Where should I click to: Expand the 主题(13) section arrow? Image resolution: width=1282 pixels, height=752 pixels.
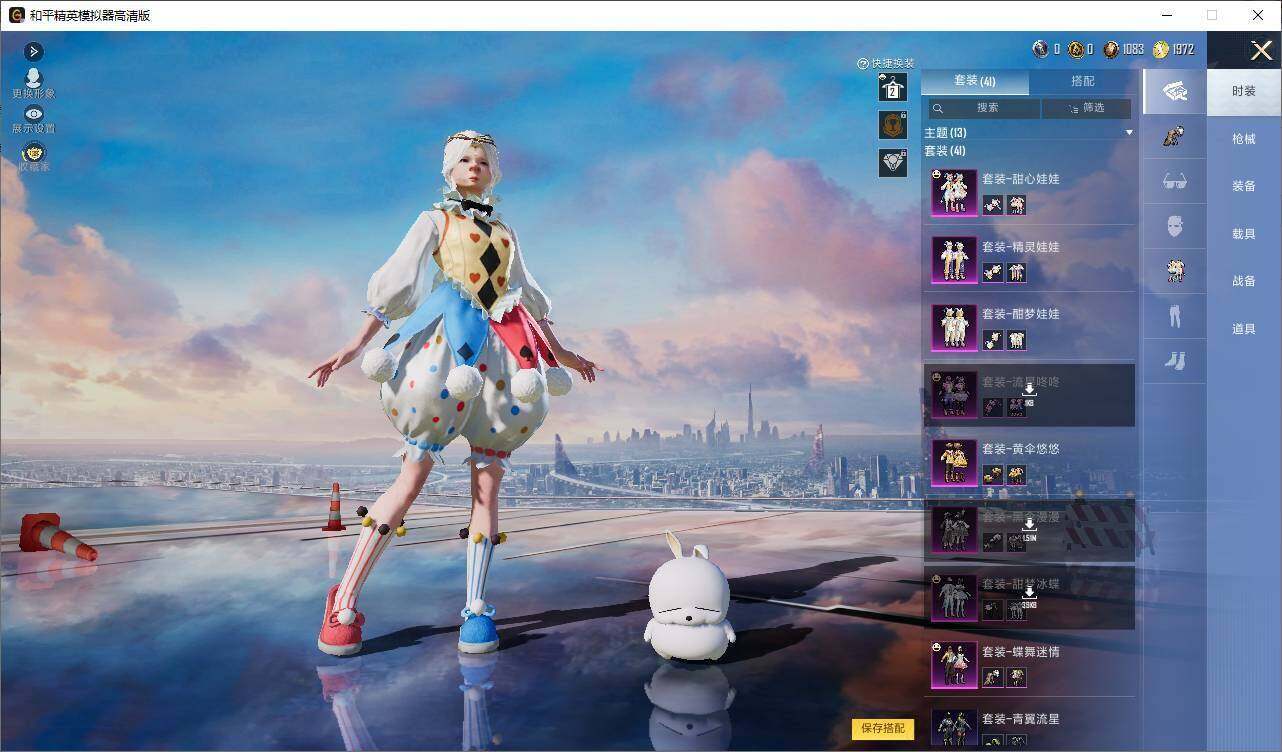pos(1129,132)
